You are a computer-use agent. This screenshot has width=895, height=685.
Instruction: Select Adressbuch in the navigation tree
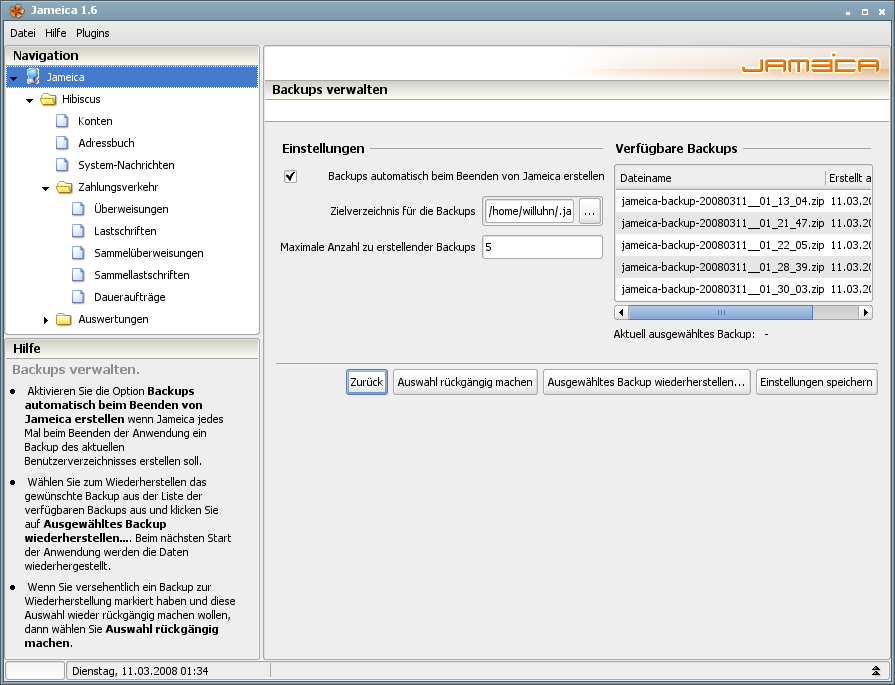[x=106, y=143]
